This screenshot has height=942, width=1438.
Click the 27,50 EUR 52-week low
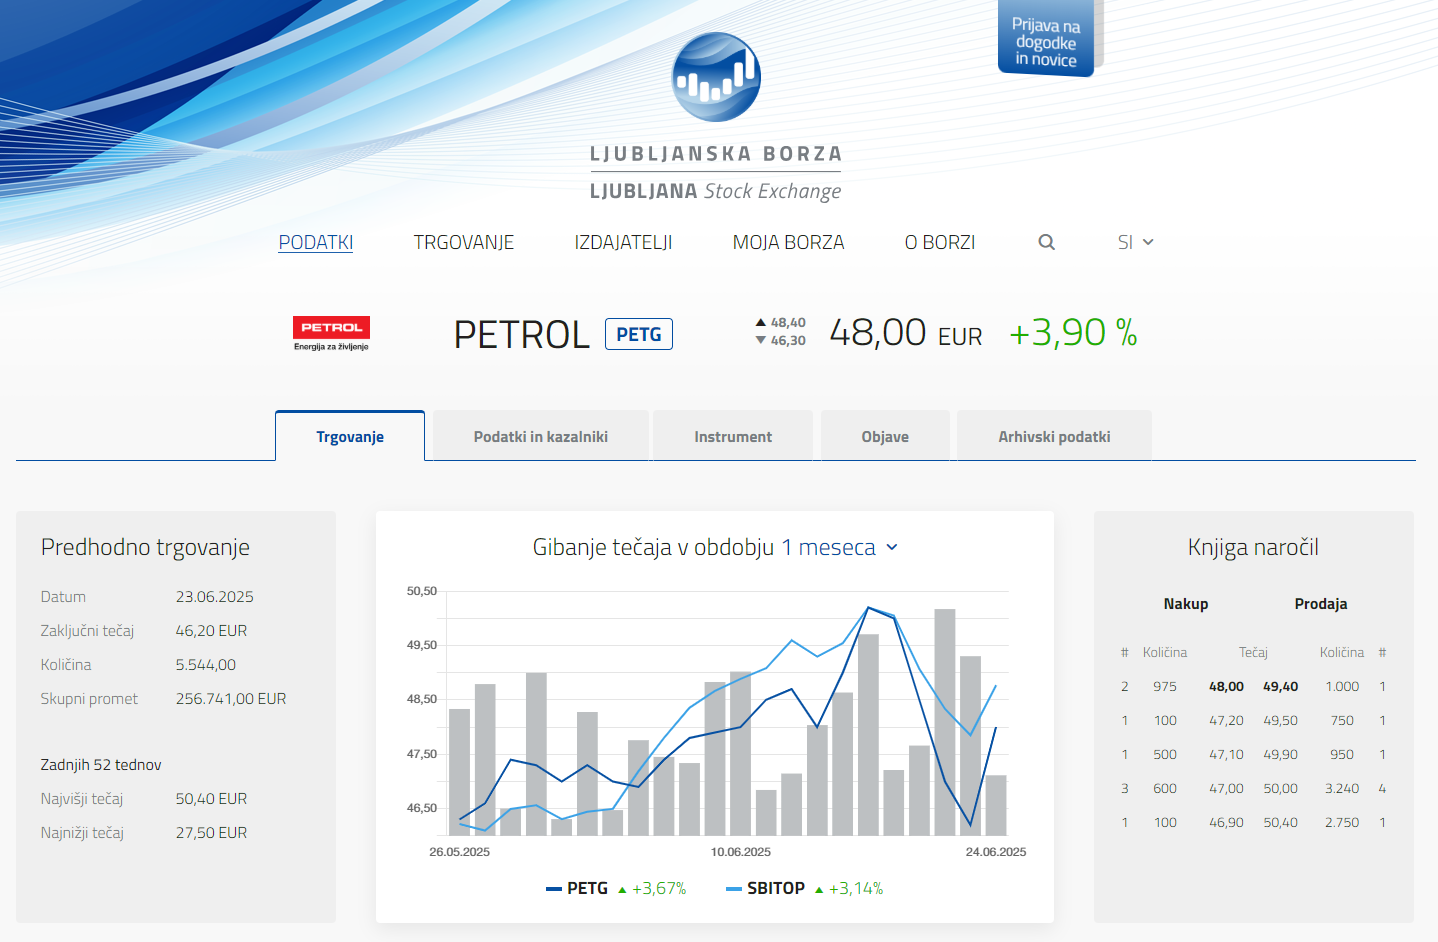[211, 832]
